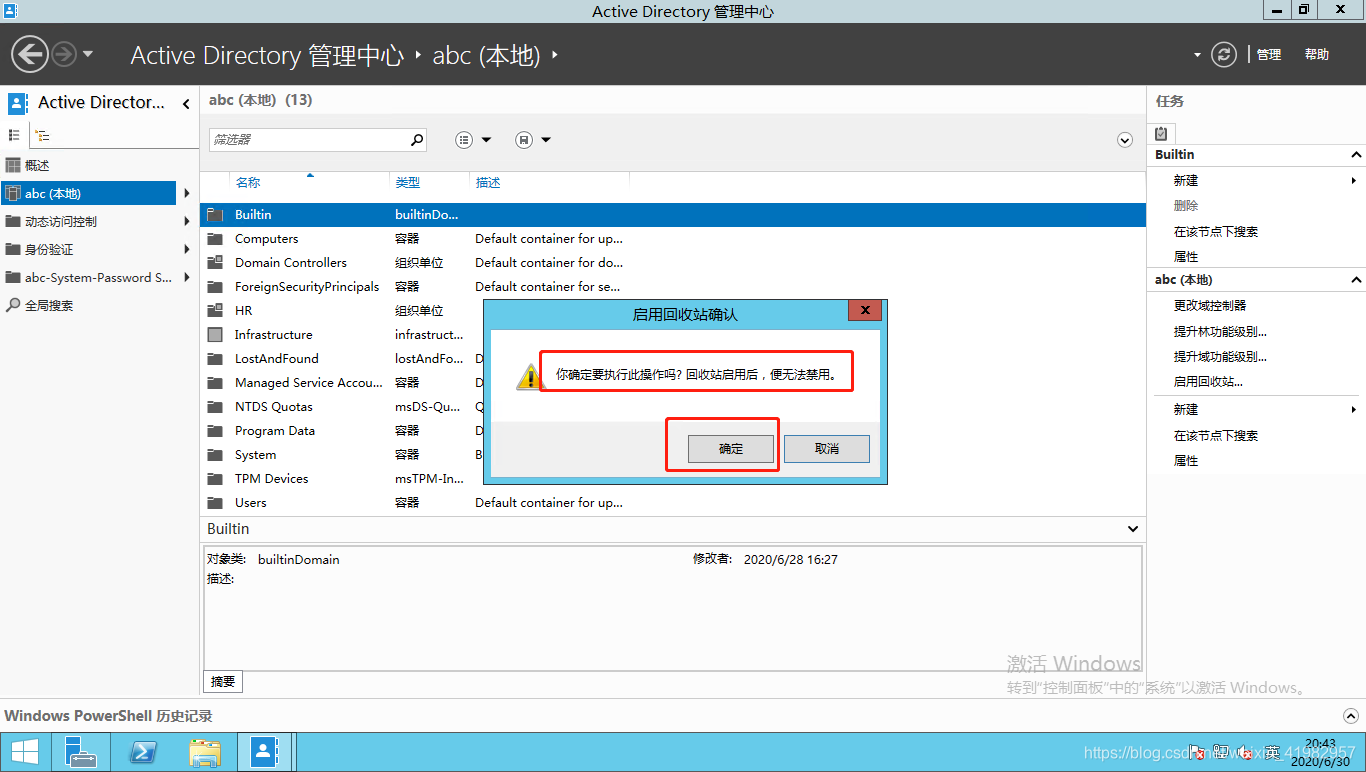Collapse the Builtin tasks section
The height and width of the screenshot is (772, 1366).
point(1356,155)
